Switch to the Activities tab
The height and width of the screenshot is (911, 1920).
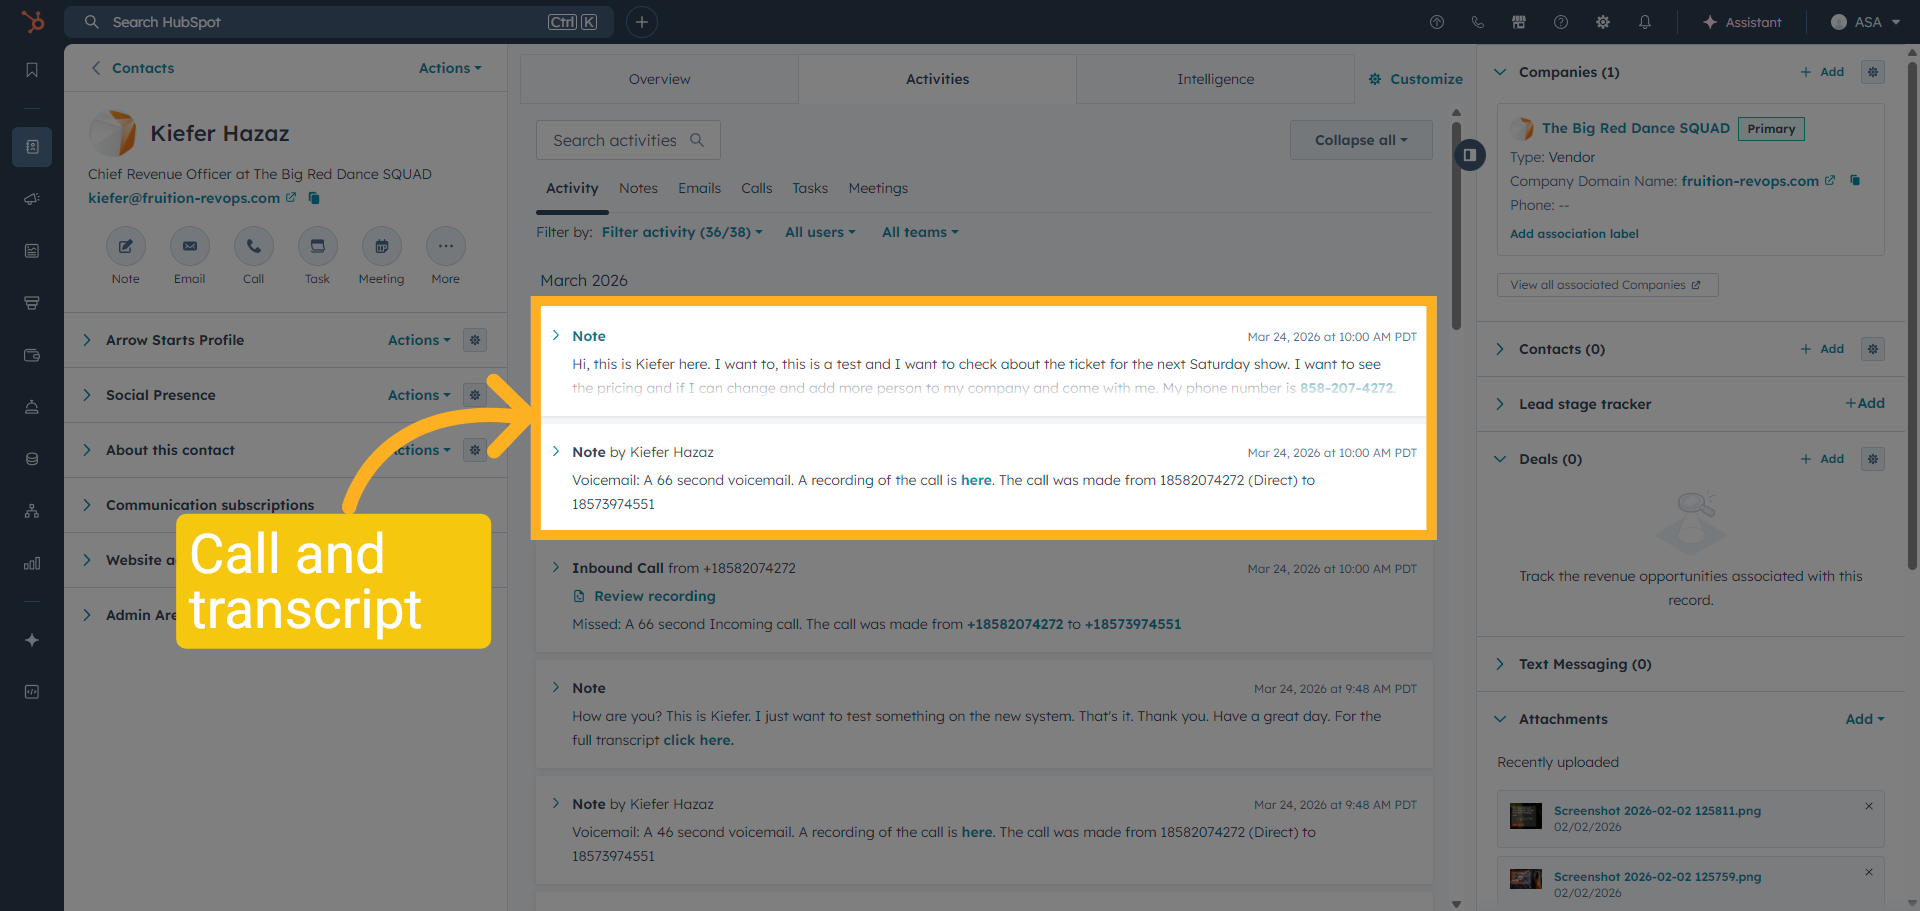coord(937,79)
